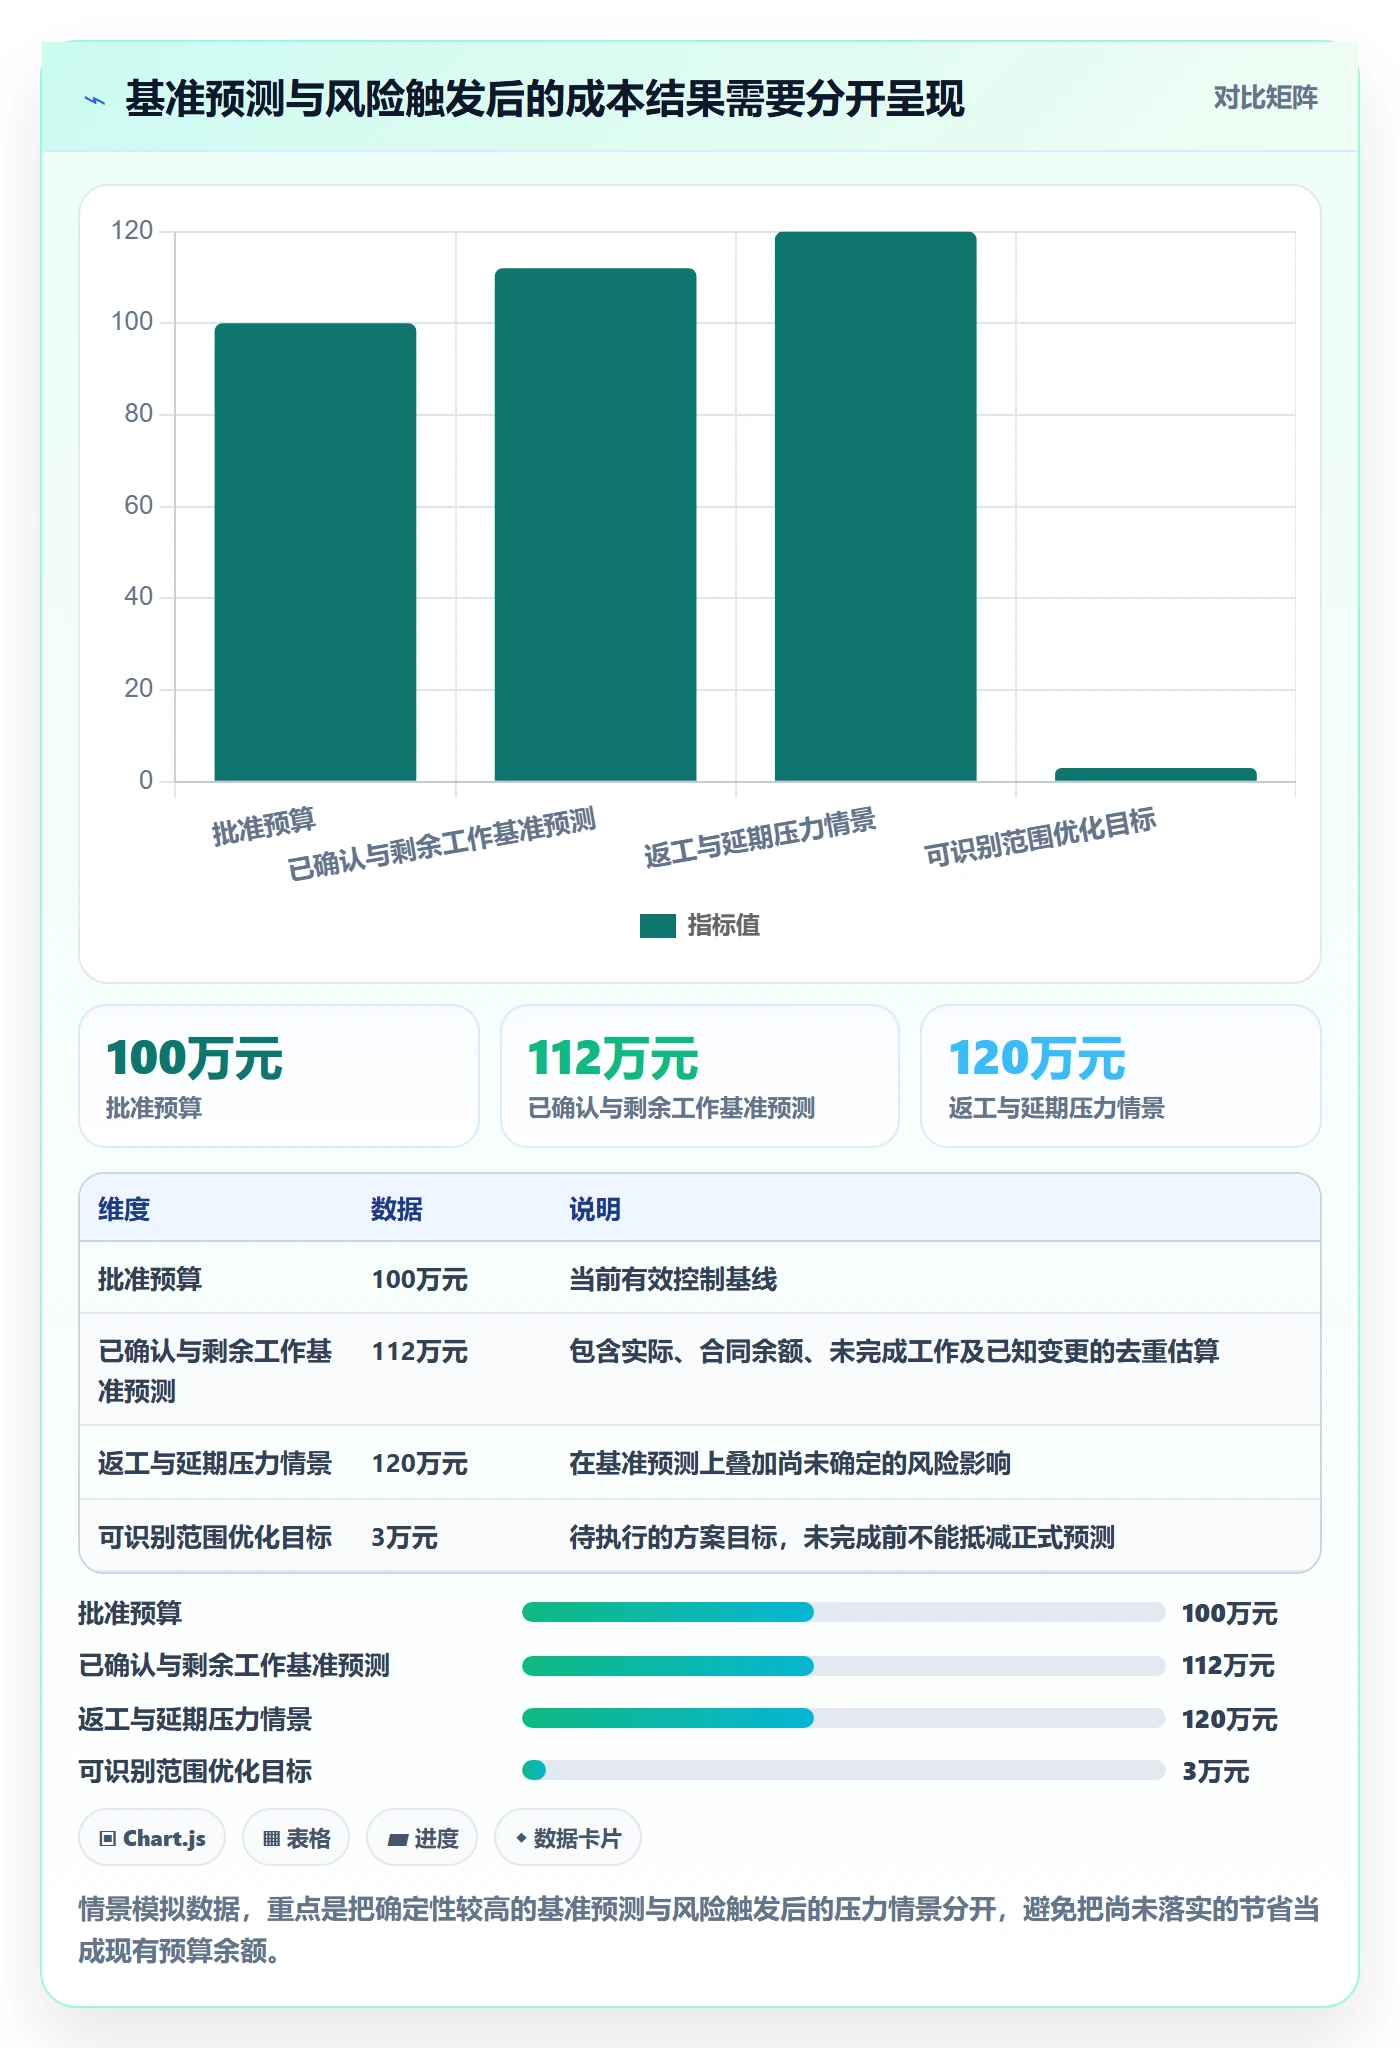Screen dimensions: 1400x2048
Task: Click the 表格 tag
Action: pos(296,1837)
